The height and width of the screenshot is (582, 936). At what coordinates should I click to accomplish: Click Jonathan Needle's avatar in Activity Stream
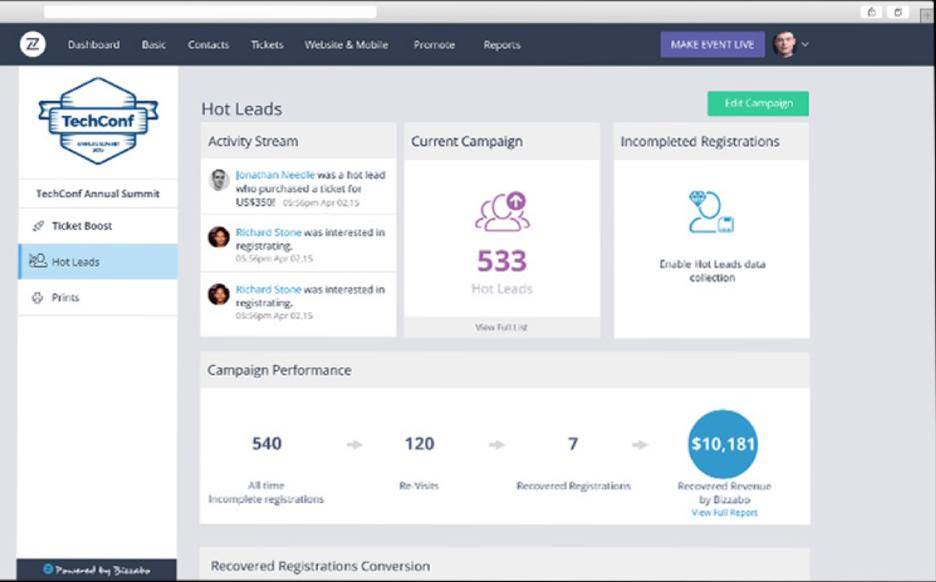pos(219,180)
